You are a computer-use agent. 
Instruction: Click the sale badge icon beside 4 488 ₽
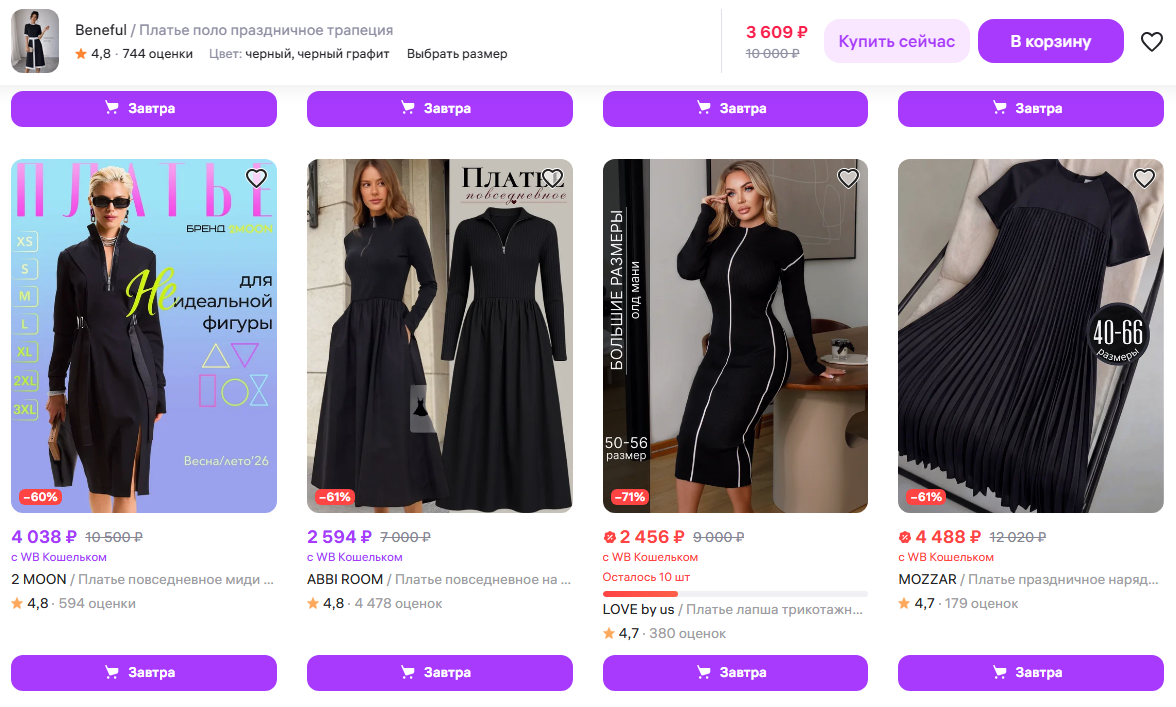[x=905, y=537]
